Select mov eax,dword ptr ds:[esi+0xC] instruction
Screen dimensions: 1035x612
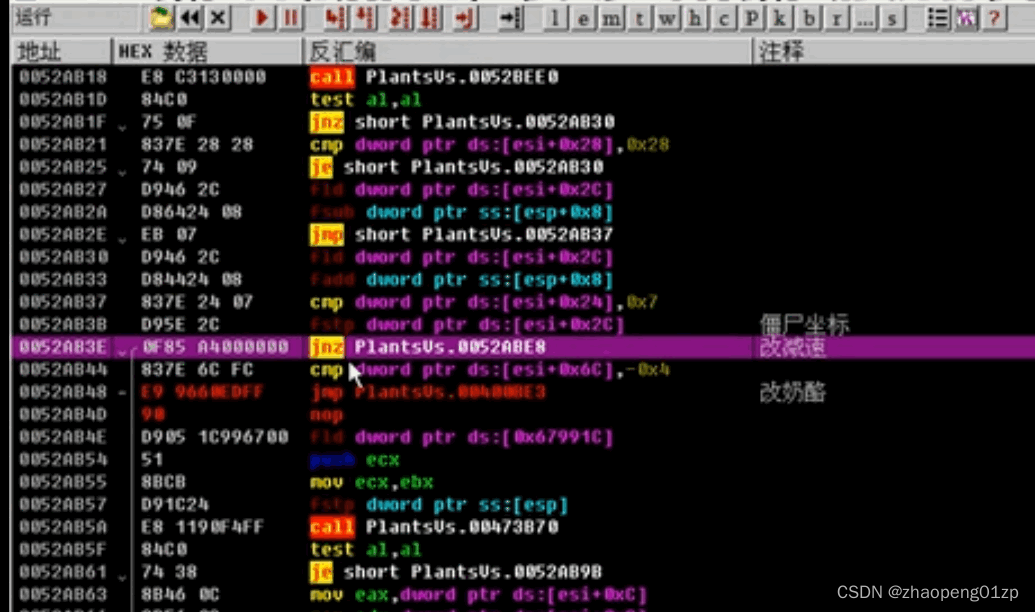(x=479, y=594)
